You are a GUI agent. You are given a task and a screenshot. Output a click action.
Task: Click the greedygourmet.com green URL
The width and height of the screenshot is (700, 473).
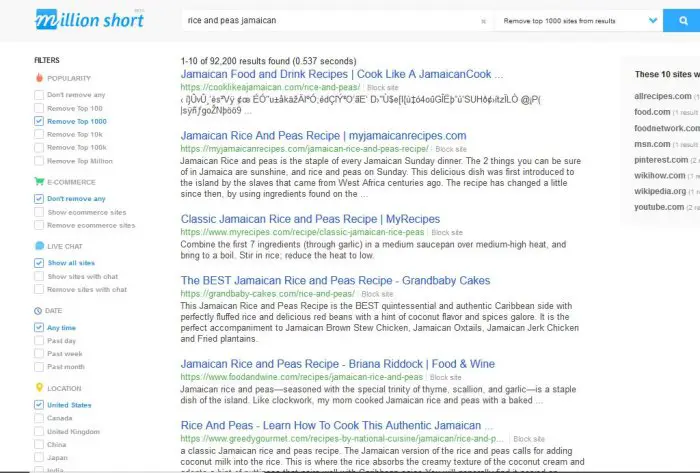pos(342,439)
